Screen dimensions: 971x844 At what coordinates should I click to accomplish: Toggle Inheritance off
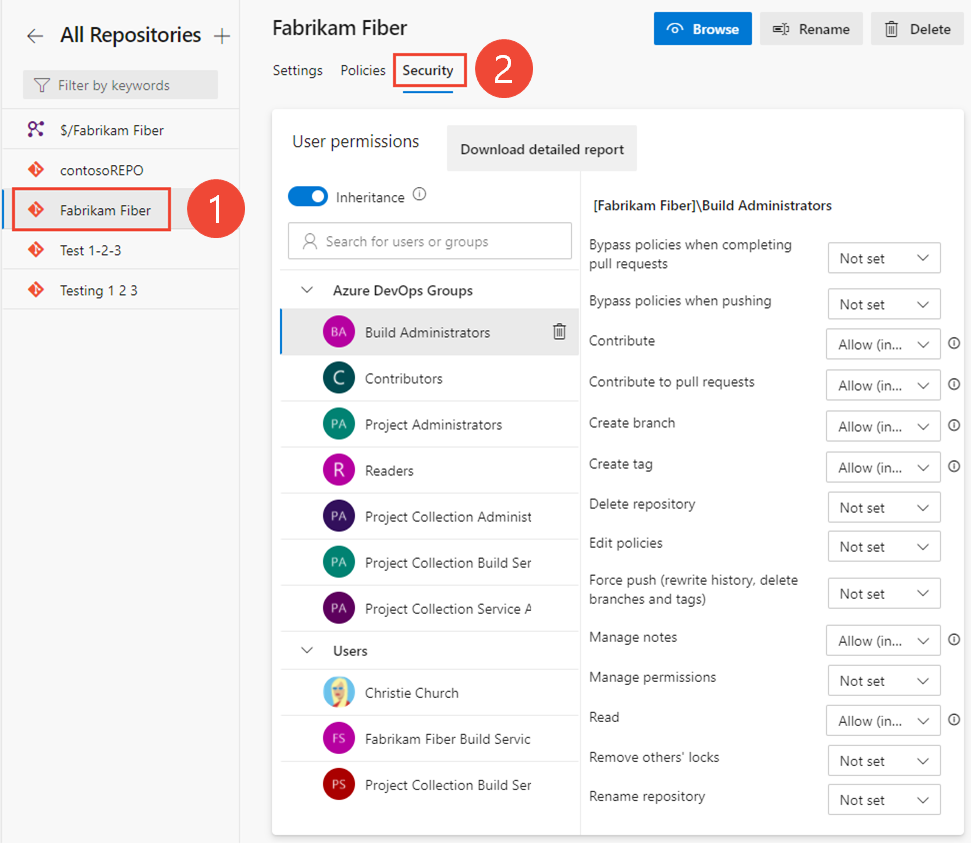(x=308, y=196)
